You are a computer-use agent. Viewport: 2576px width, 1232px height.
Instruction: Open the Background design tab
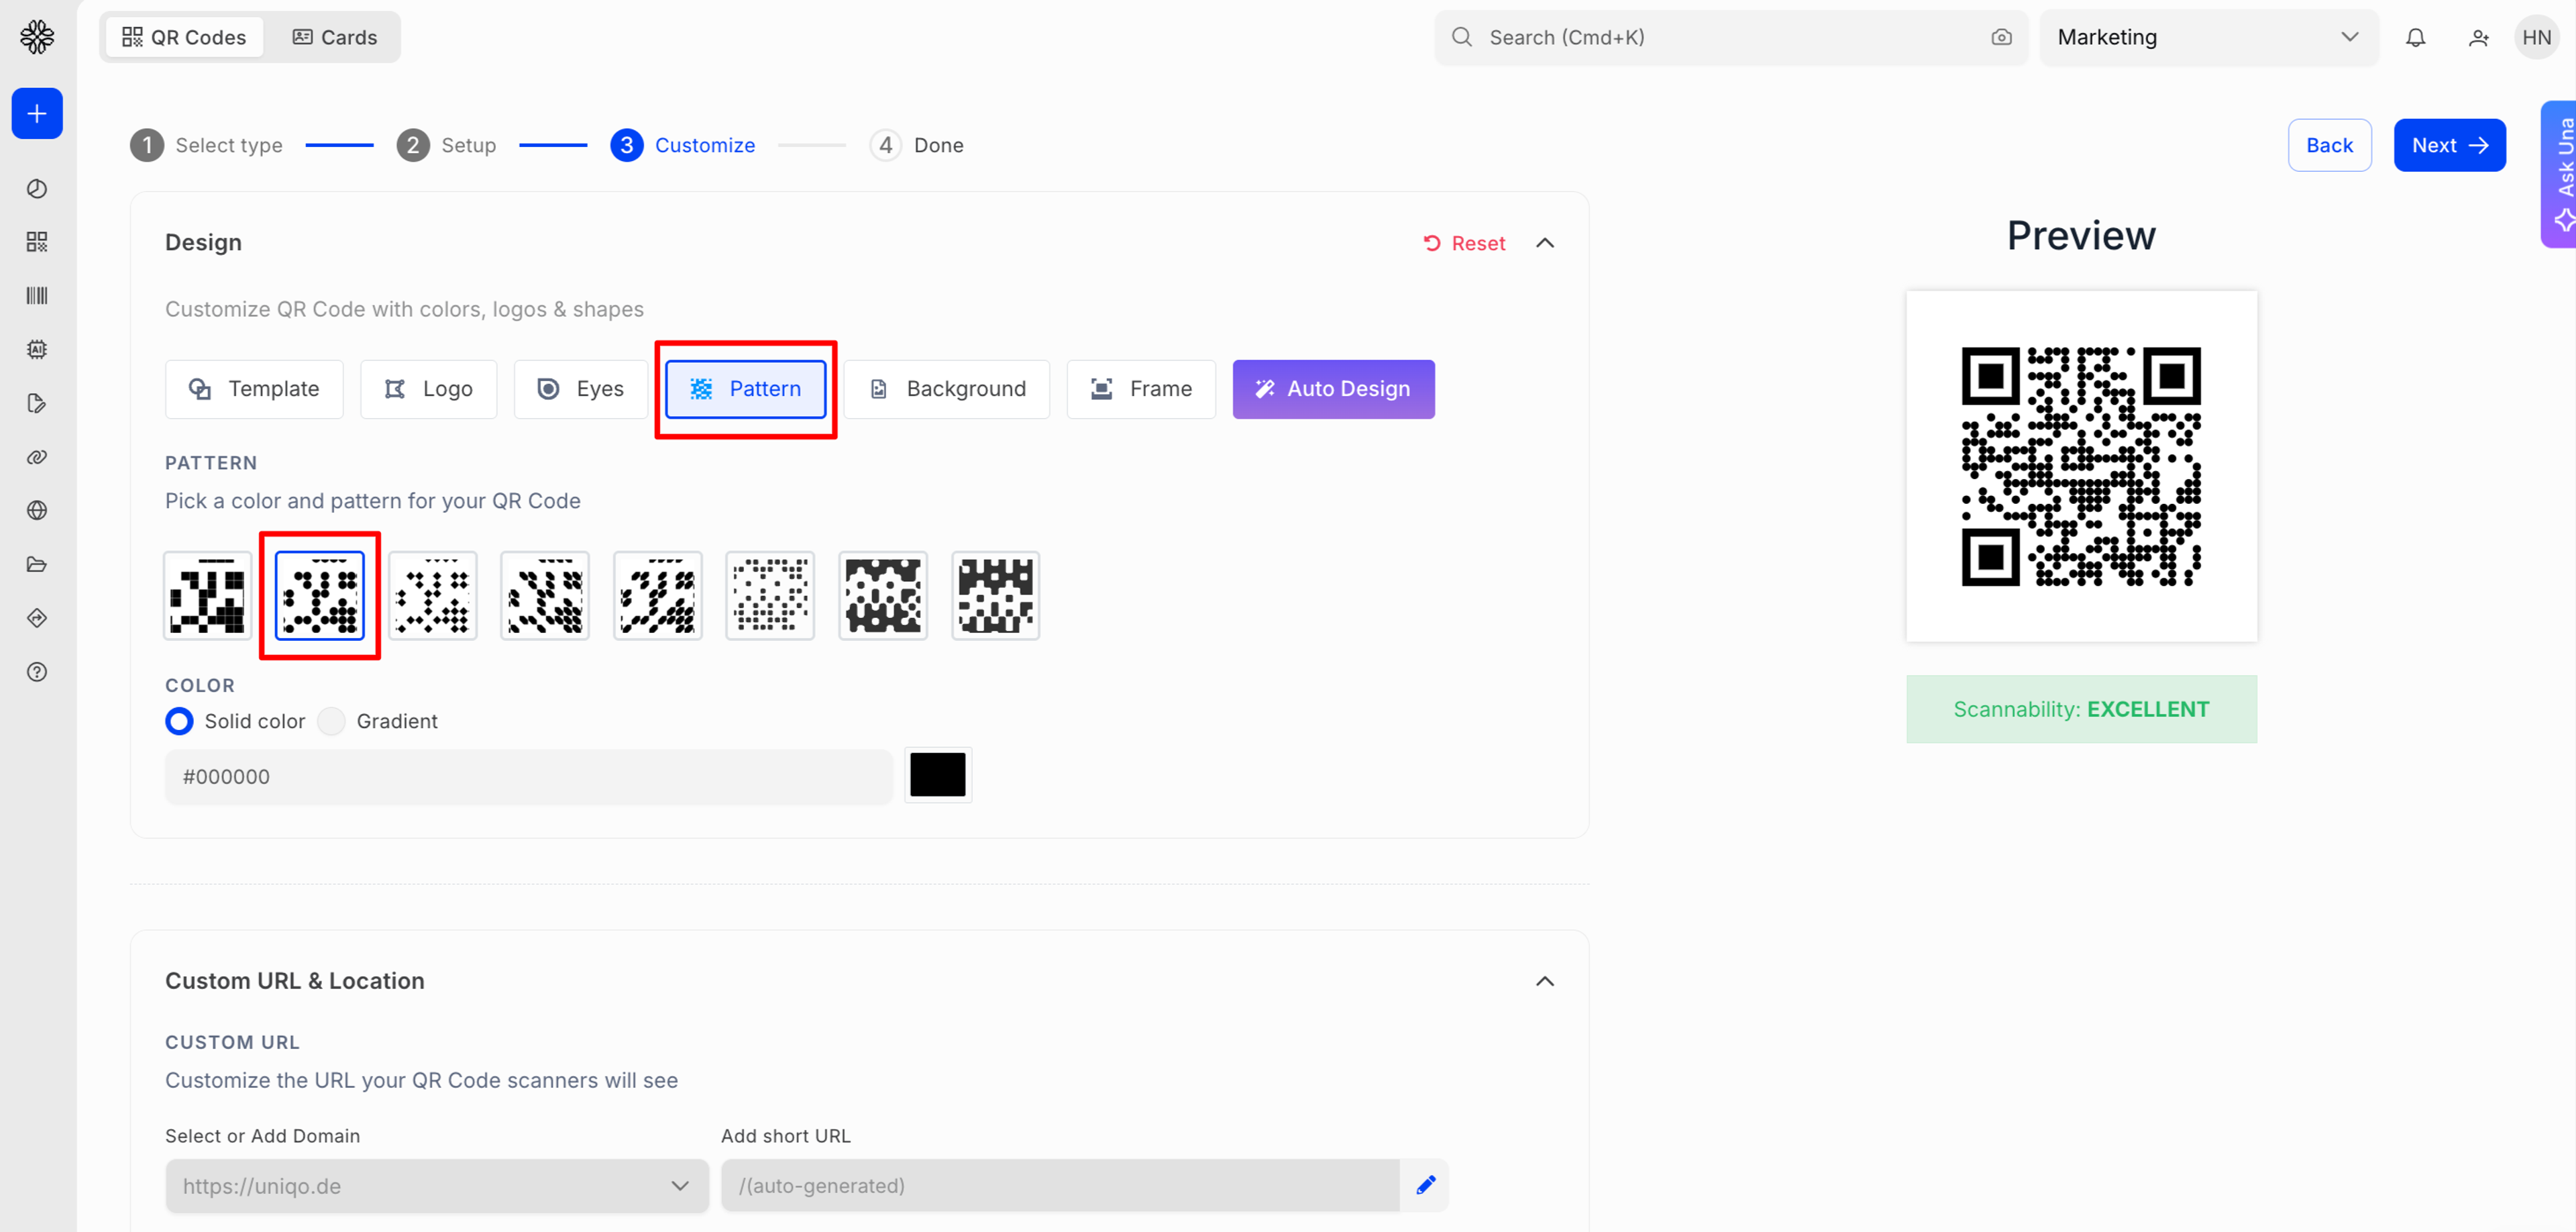tap(946, 389)
